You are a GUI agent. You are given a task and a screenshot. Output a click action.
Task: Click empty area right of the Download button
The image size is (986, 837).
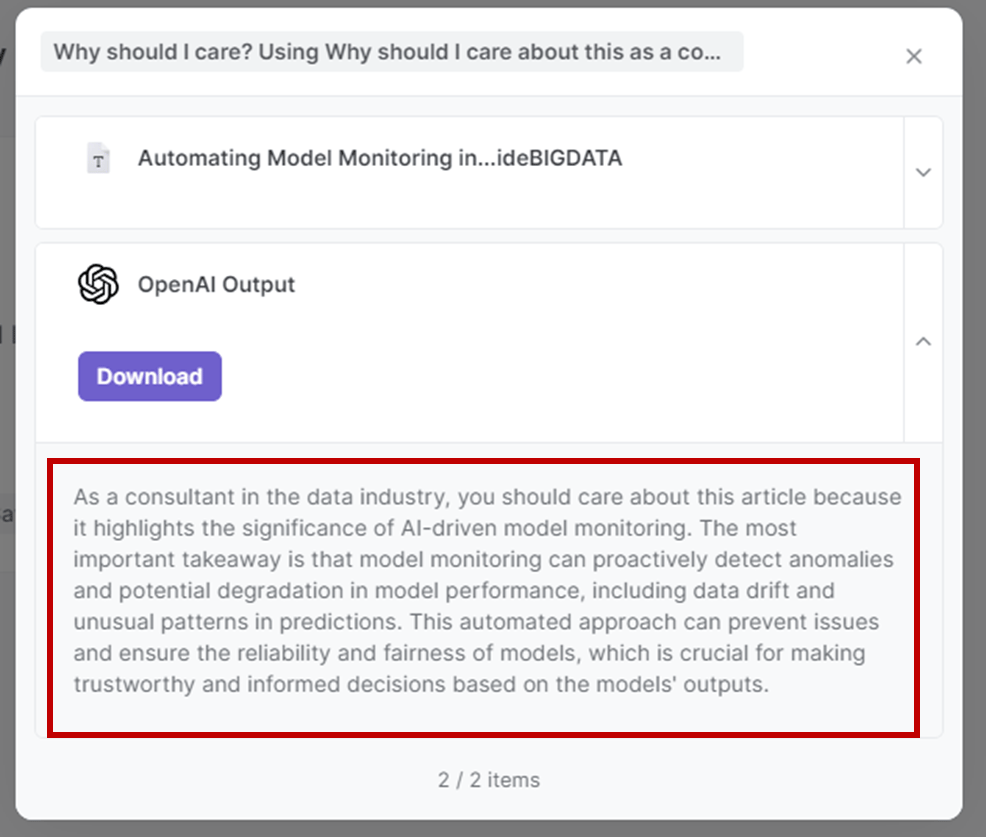550,377
